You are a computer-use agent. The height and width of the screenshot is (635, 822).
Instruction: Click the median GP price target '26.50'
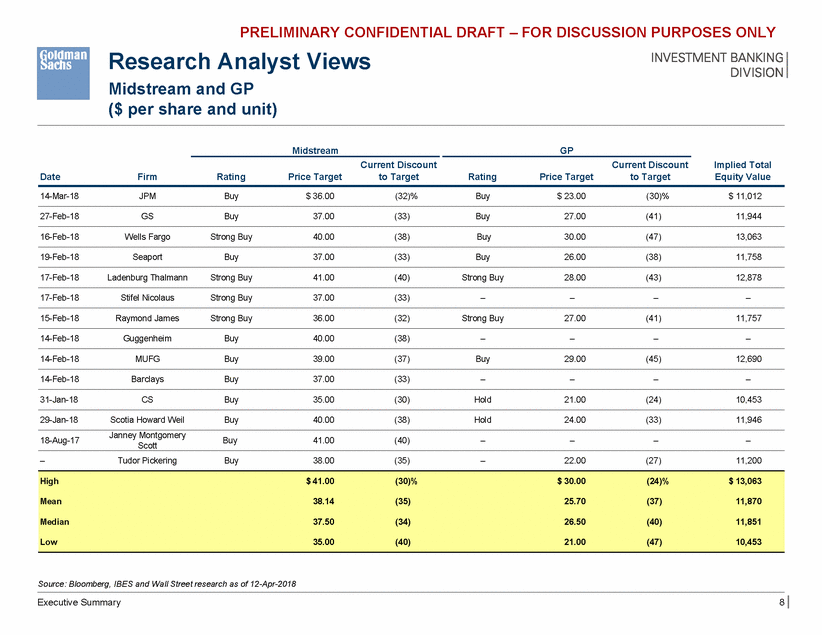[575, 522]
